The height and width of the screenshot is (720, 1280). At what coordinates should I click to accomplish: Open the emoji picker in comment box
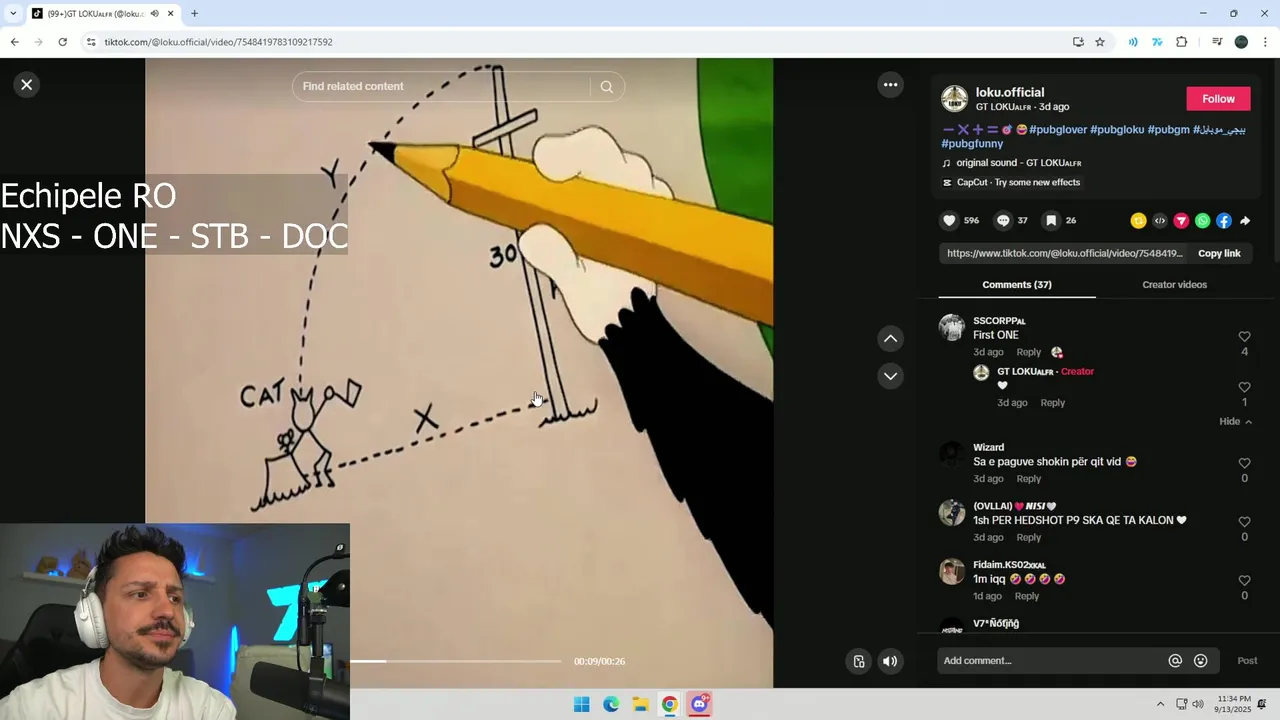pos(1201,661)
